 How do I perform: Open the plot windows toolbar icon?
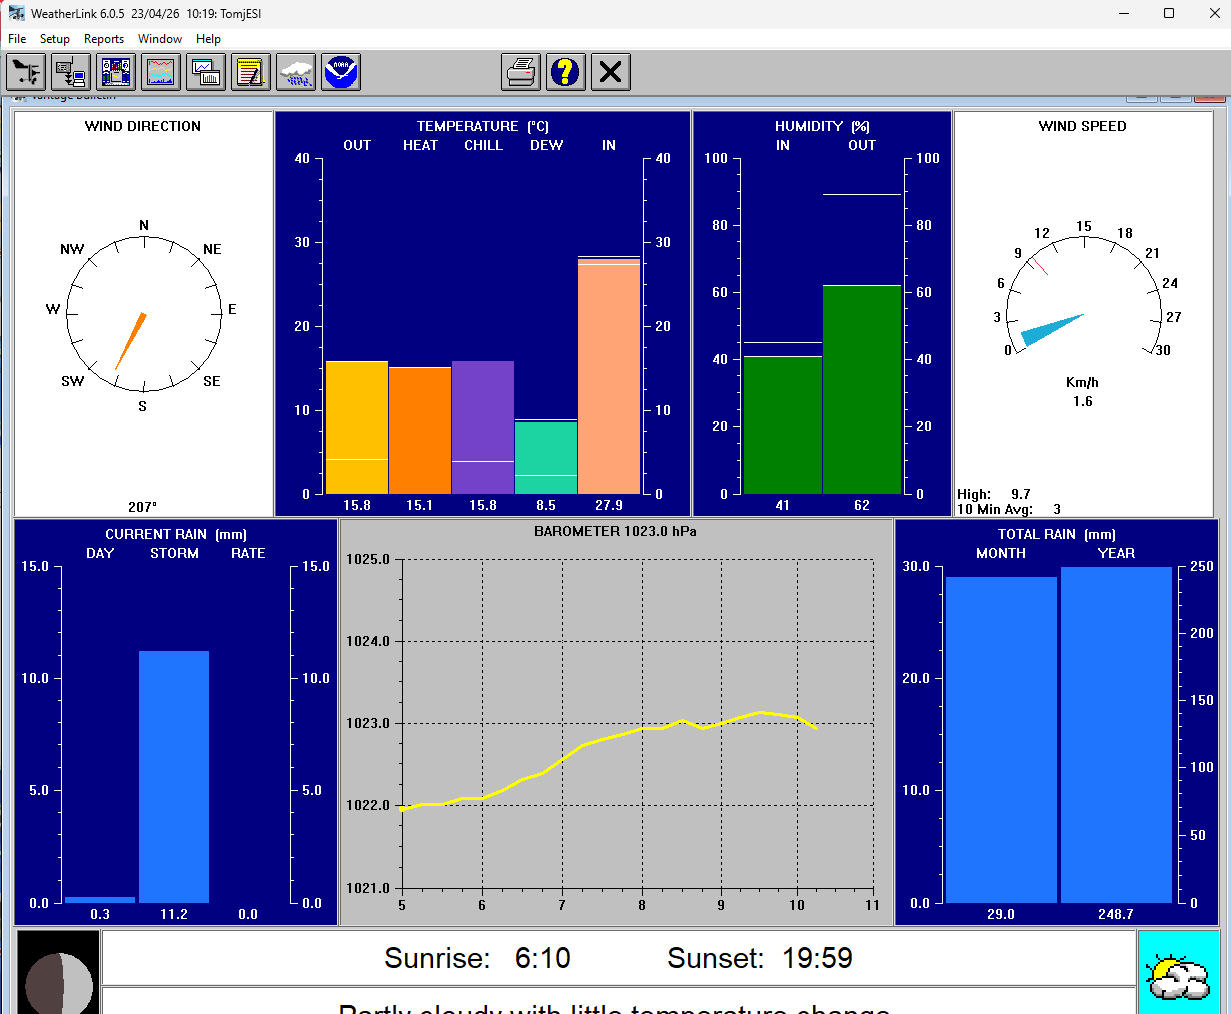[x=206, y=72]
